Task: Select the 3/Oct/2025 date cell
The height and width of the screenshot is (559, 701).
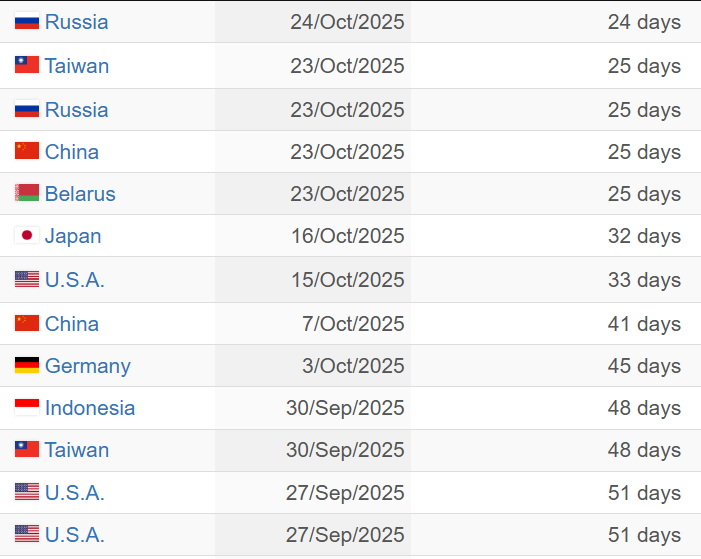Action: click(353, 366)
